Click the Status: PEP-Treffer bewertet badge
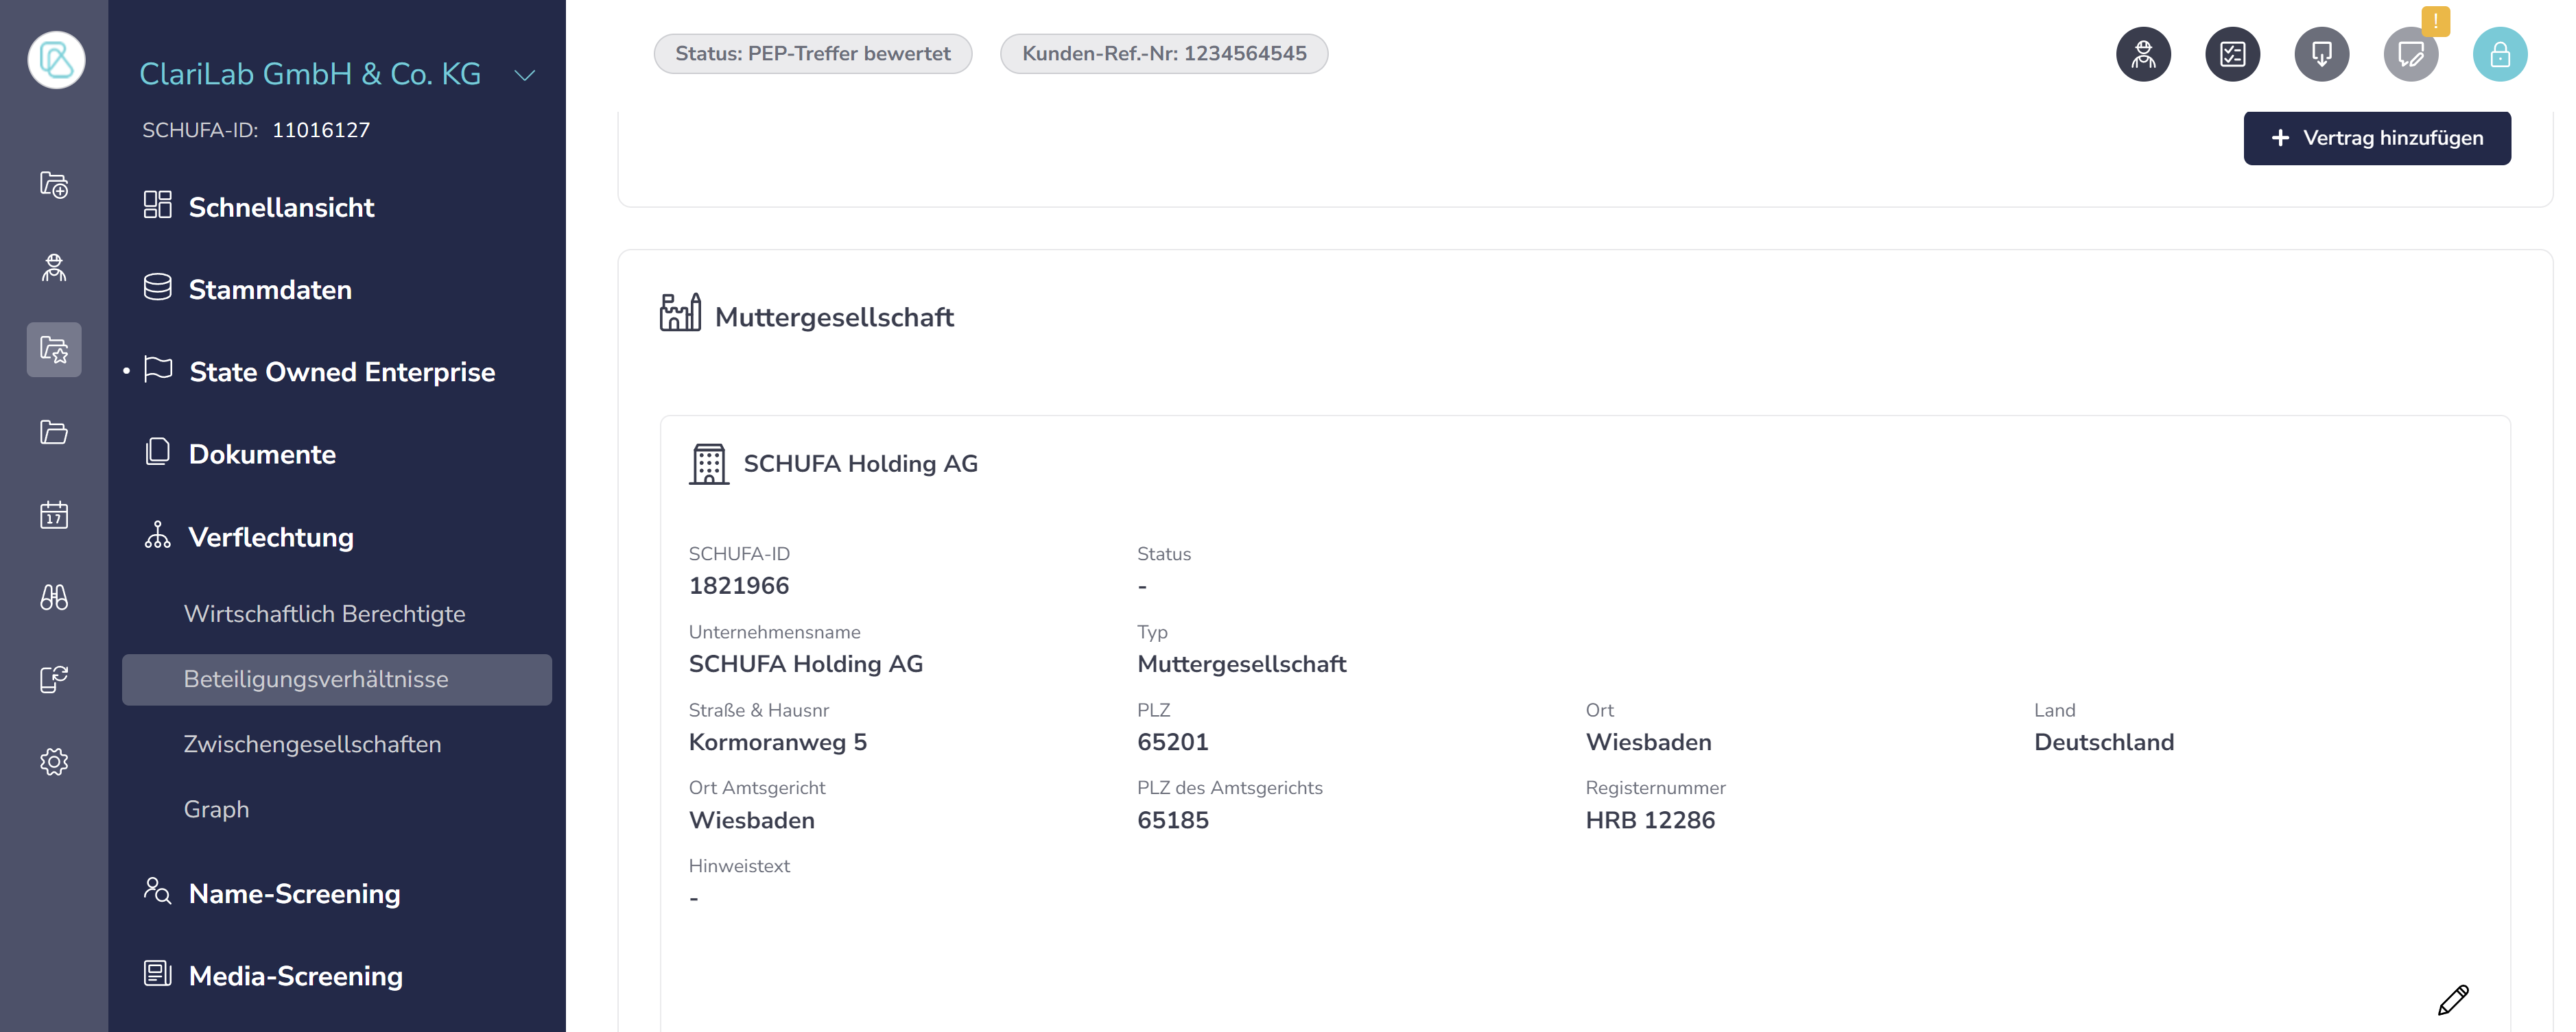2576x1032 pixels. tap(812, 54)
